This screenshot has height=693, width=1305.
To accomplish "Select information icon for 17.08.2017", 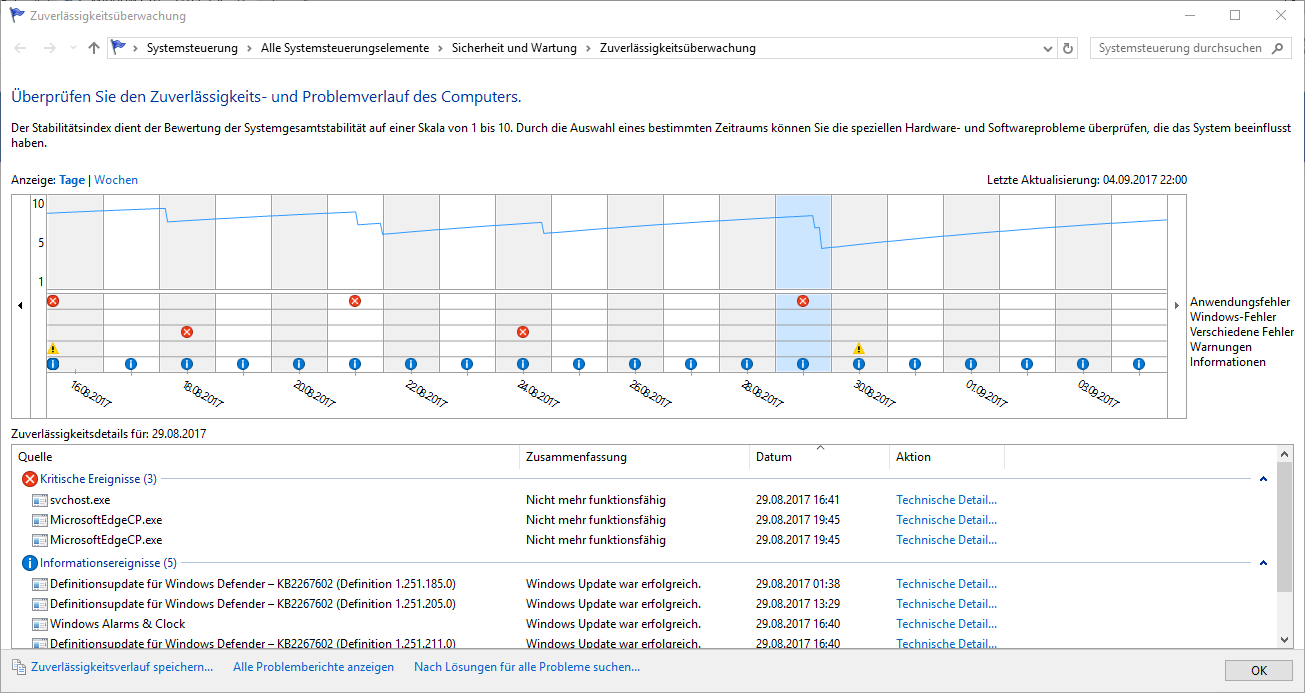I will pos(131,364).
